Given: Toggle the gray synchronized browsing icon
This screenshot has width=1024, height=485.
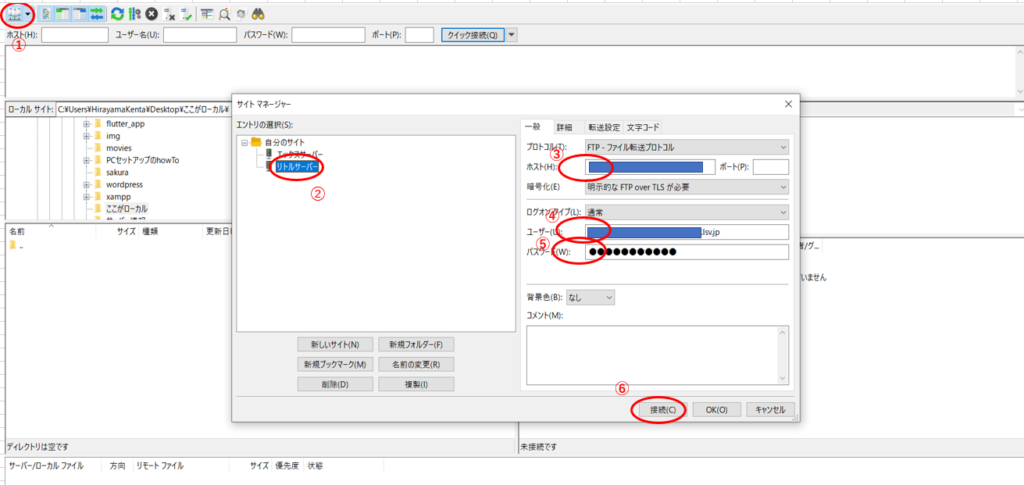Looking at the screenshot, I should pos(240,13).
